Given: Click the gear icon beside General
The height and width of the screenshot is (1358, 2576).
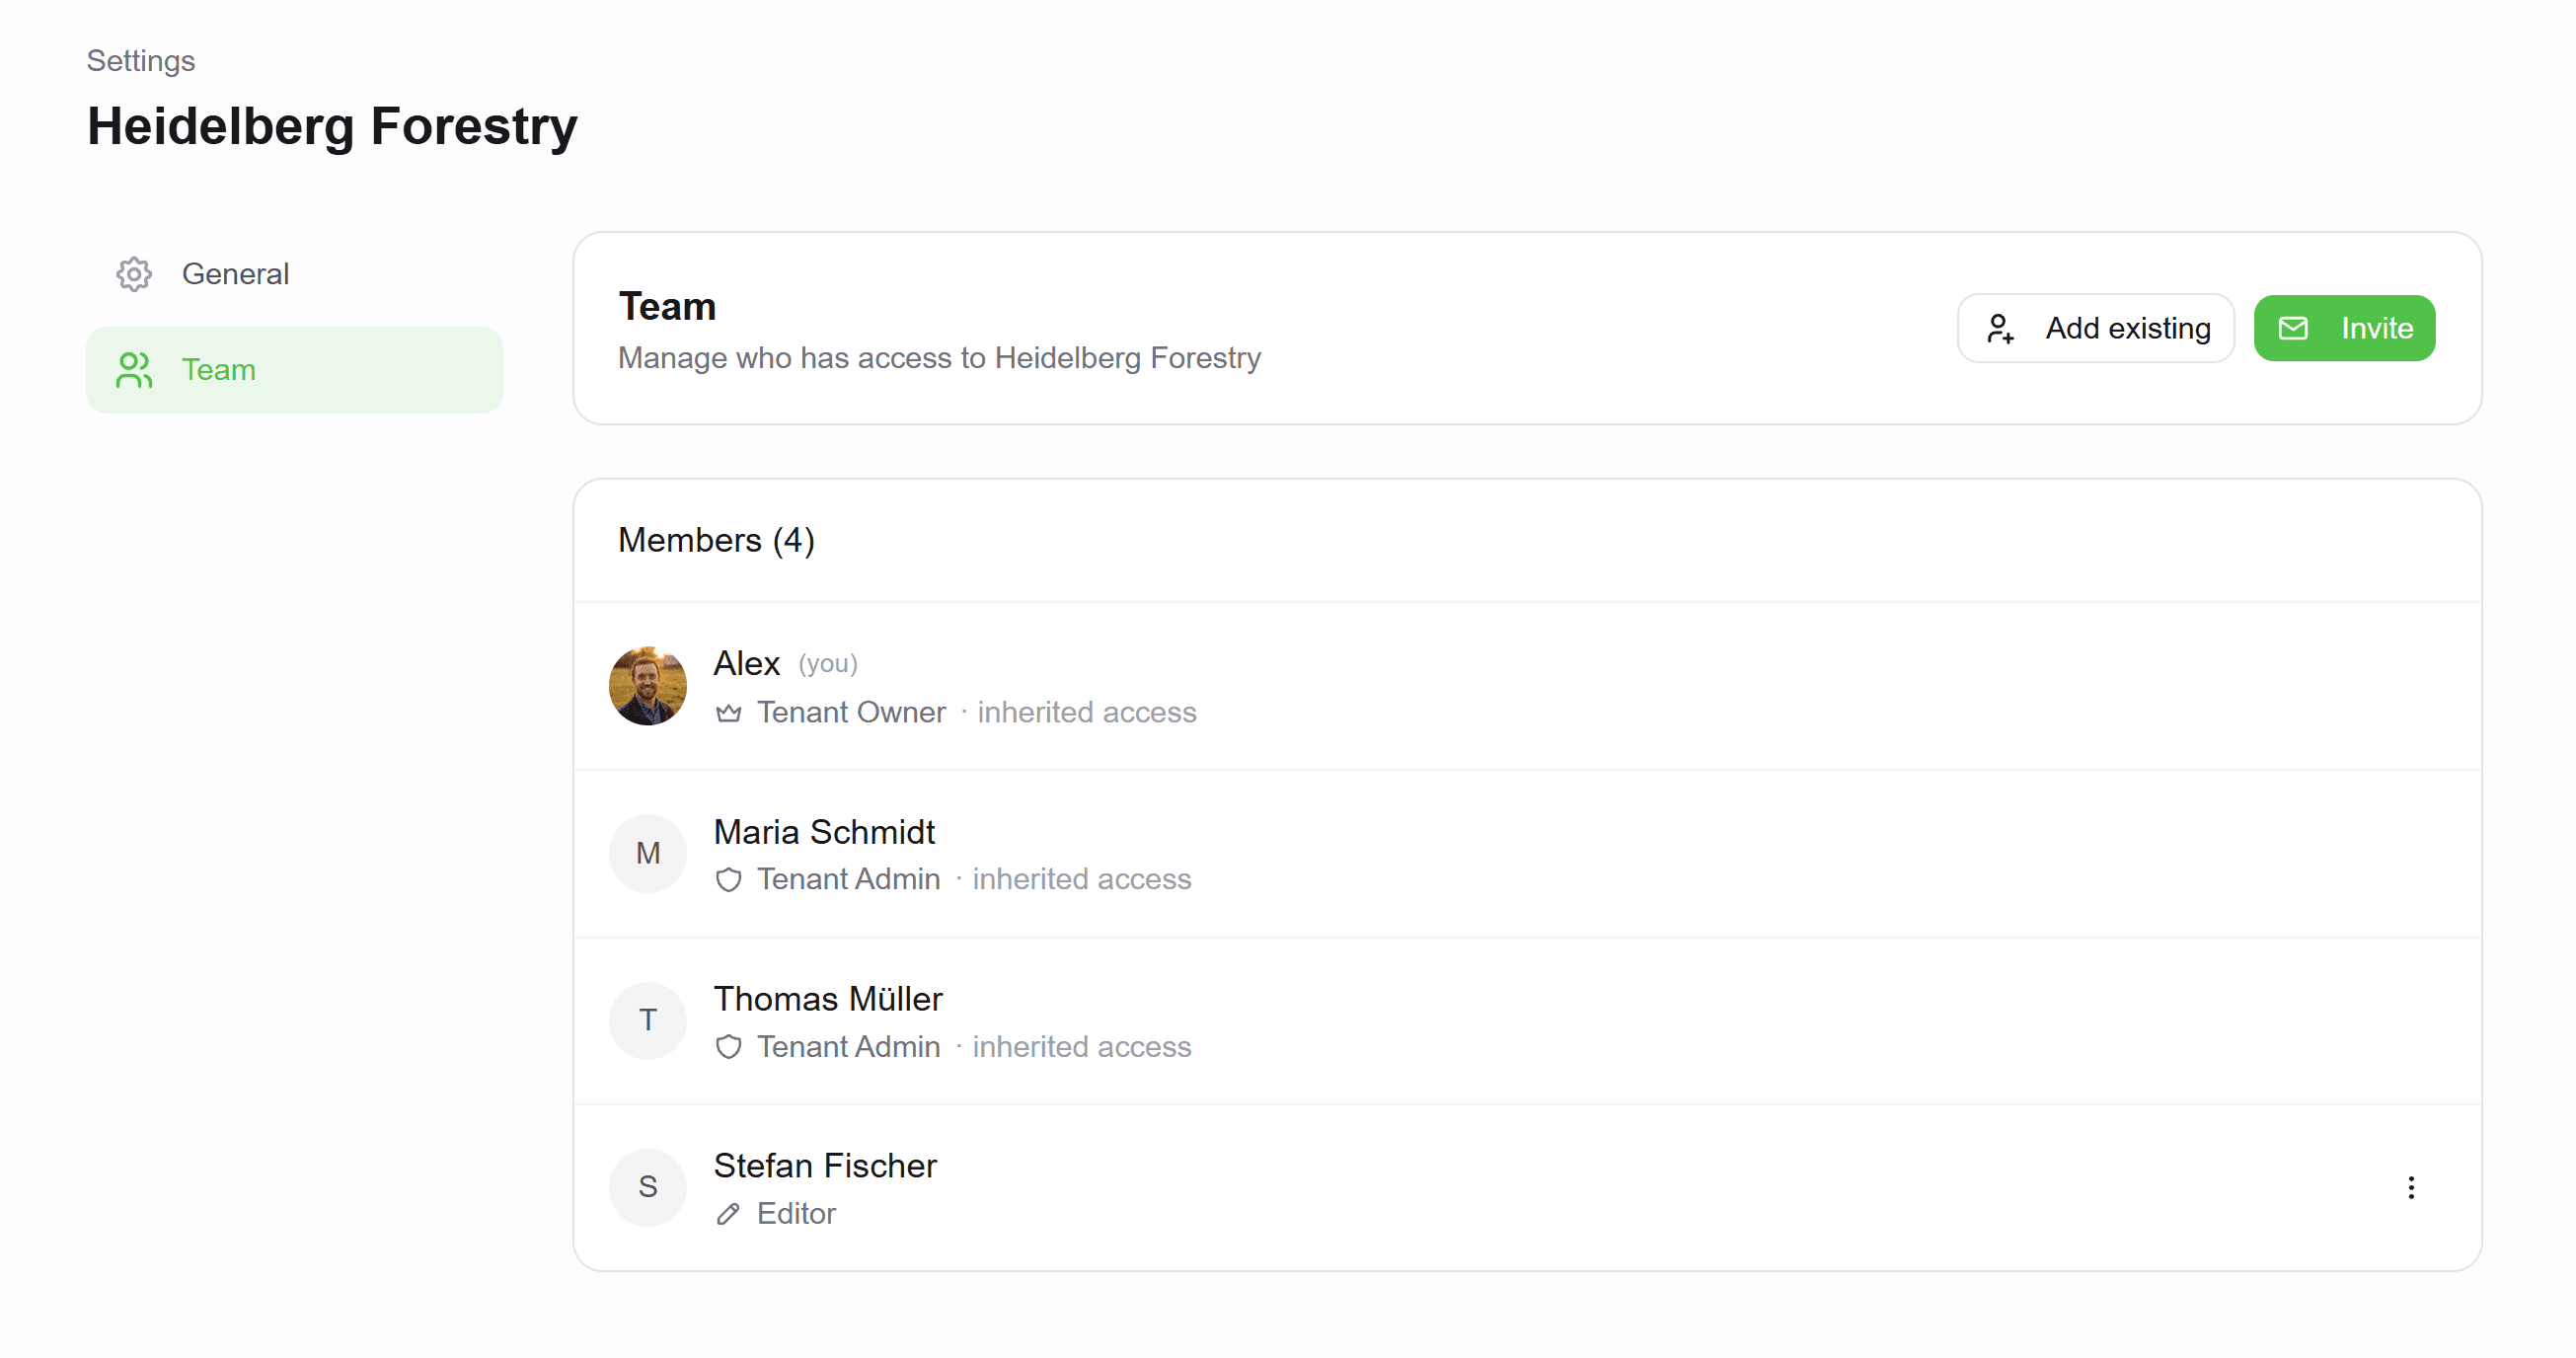Looking at the screenshot, I should tap(133, 273).
